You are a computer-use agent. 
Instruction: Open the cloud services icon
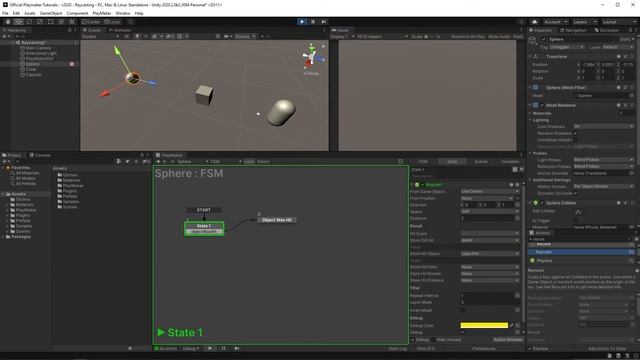point(534,22)
